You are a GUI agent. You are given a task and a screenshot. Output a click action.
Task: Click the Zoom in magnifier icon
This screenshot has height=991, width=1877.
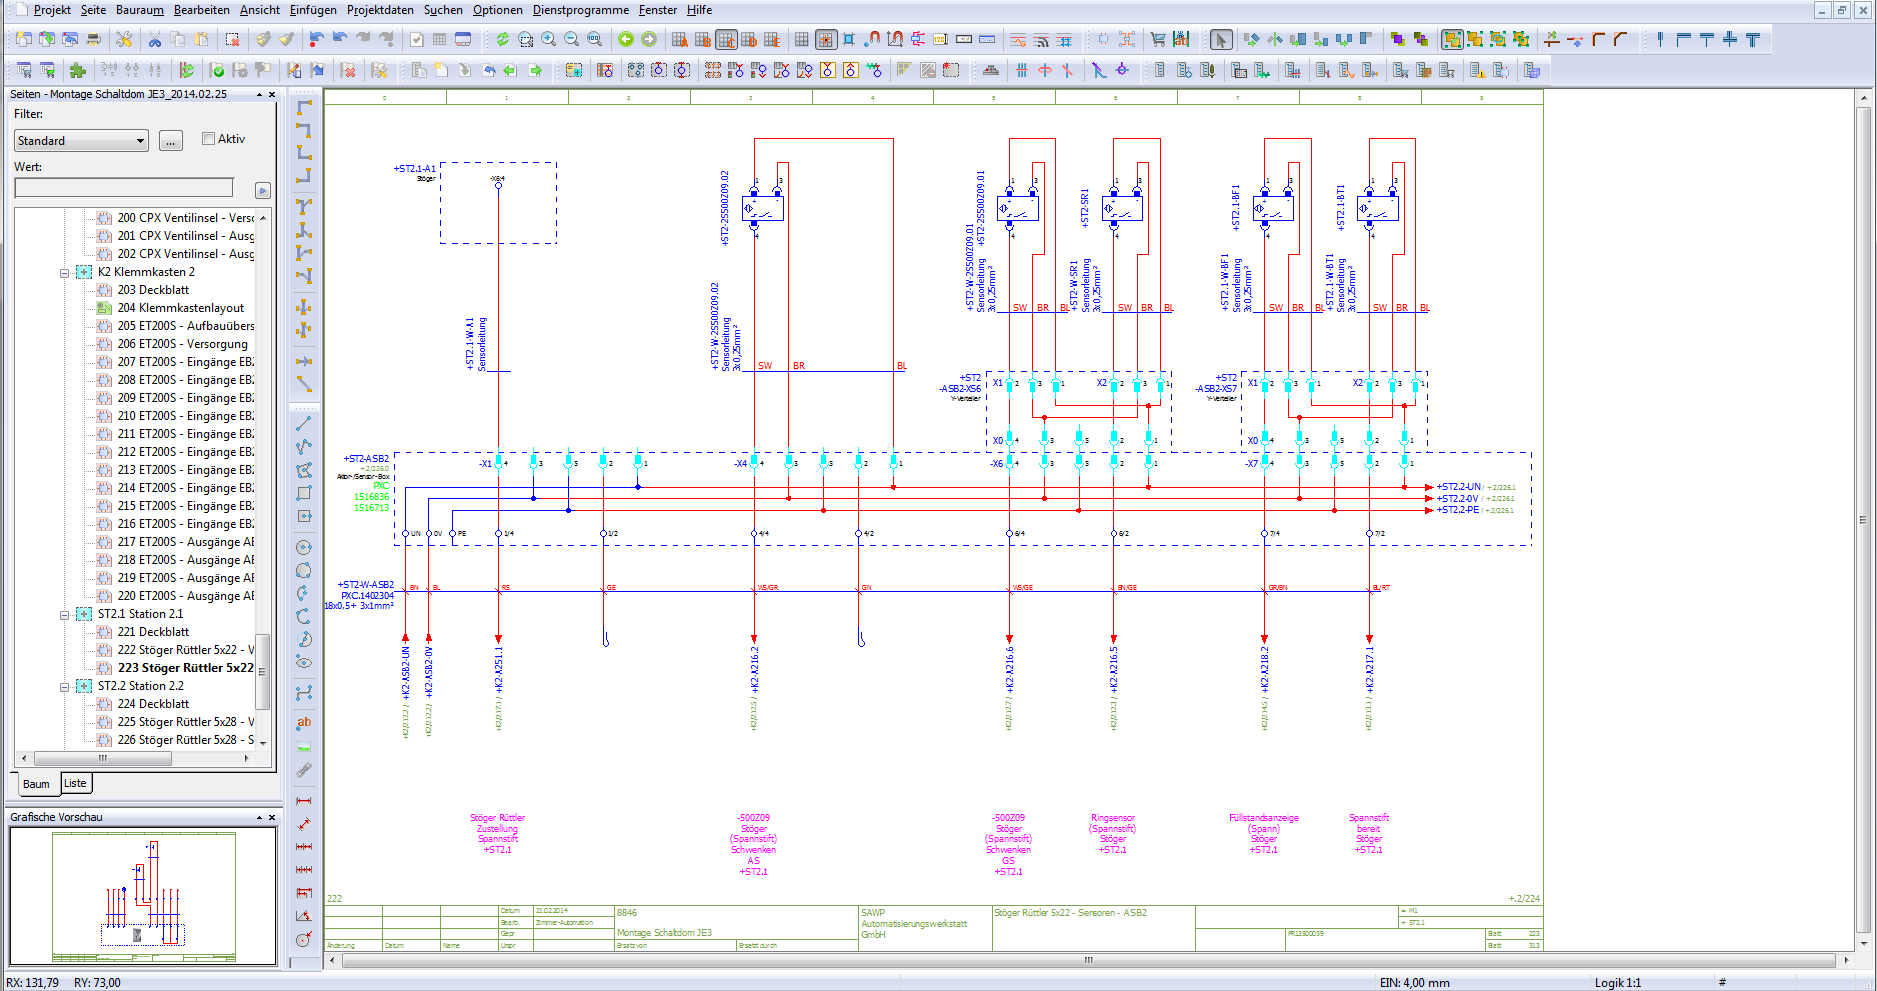pyautogui.click(x=549, y=39)
